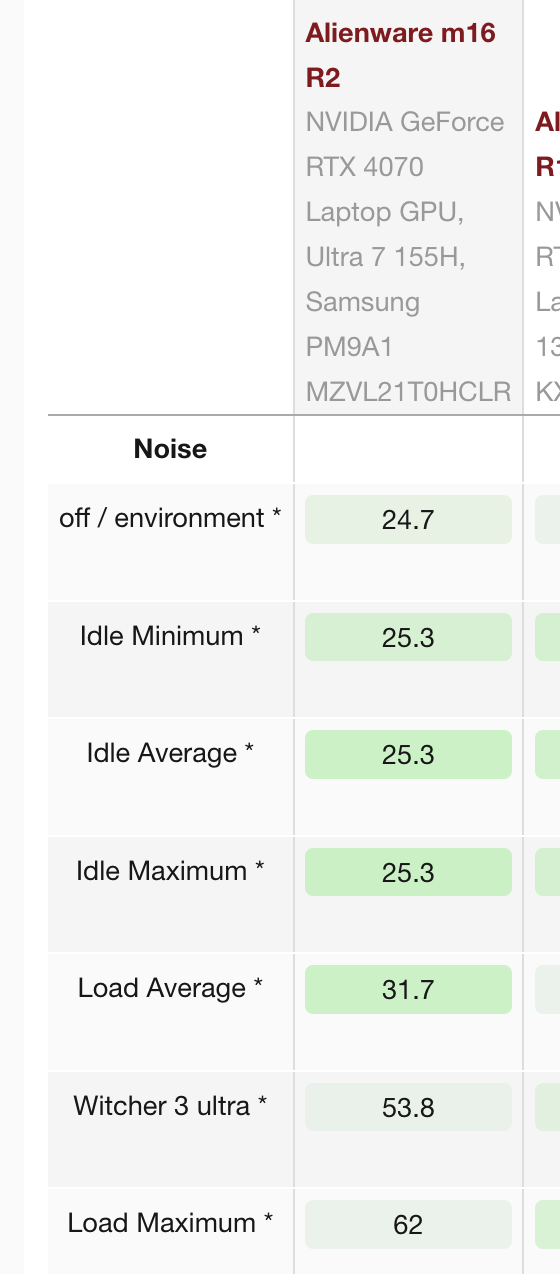The image size is (560, 1274).
Task: Click the Load Average row label
Action: tap(170, 988)
